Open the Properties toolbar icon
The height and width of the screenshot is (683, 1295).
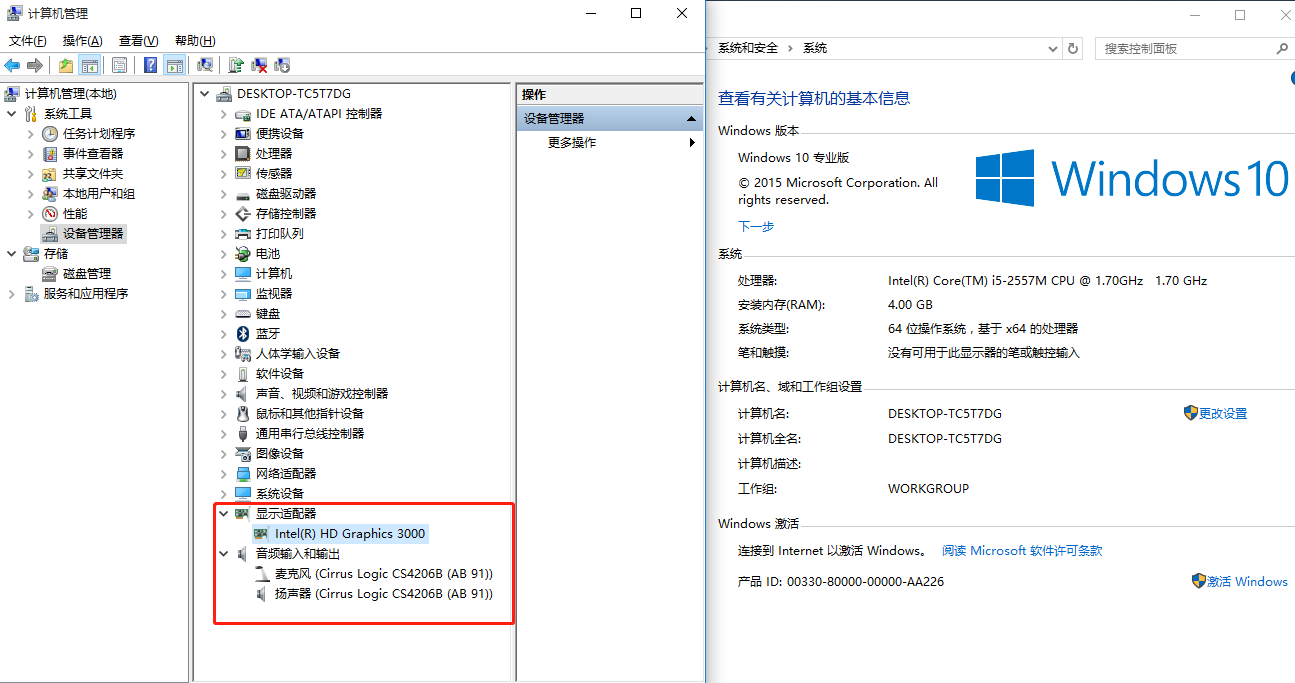click(x=120, y=66)
